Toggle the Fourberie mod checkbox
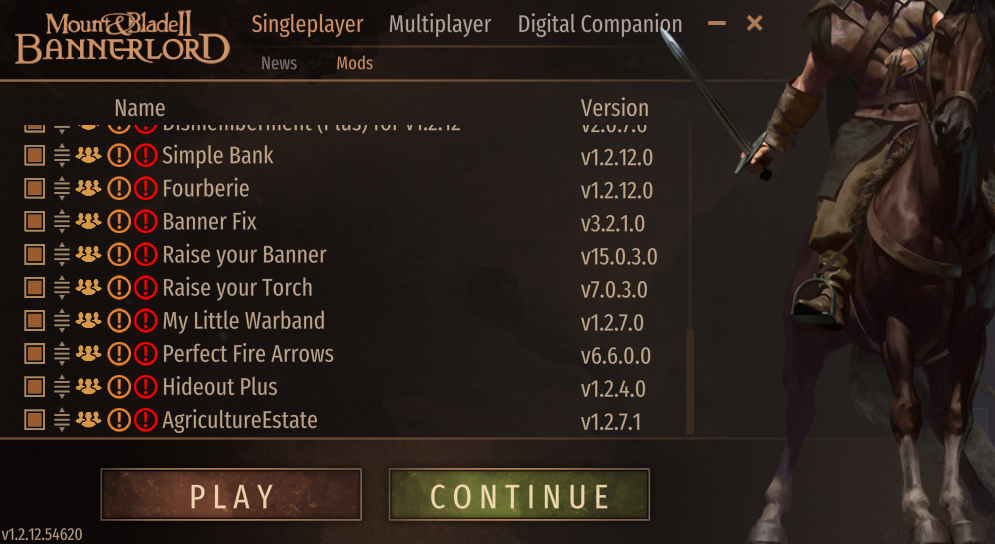The height and width of the screenshot is (544, 995). point(34,188)
